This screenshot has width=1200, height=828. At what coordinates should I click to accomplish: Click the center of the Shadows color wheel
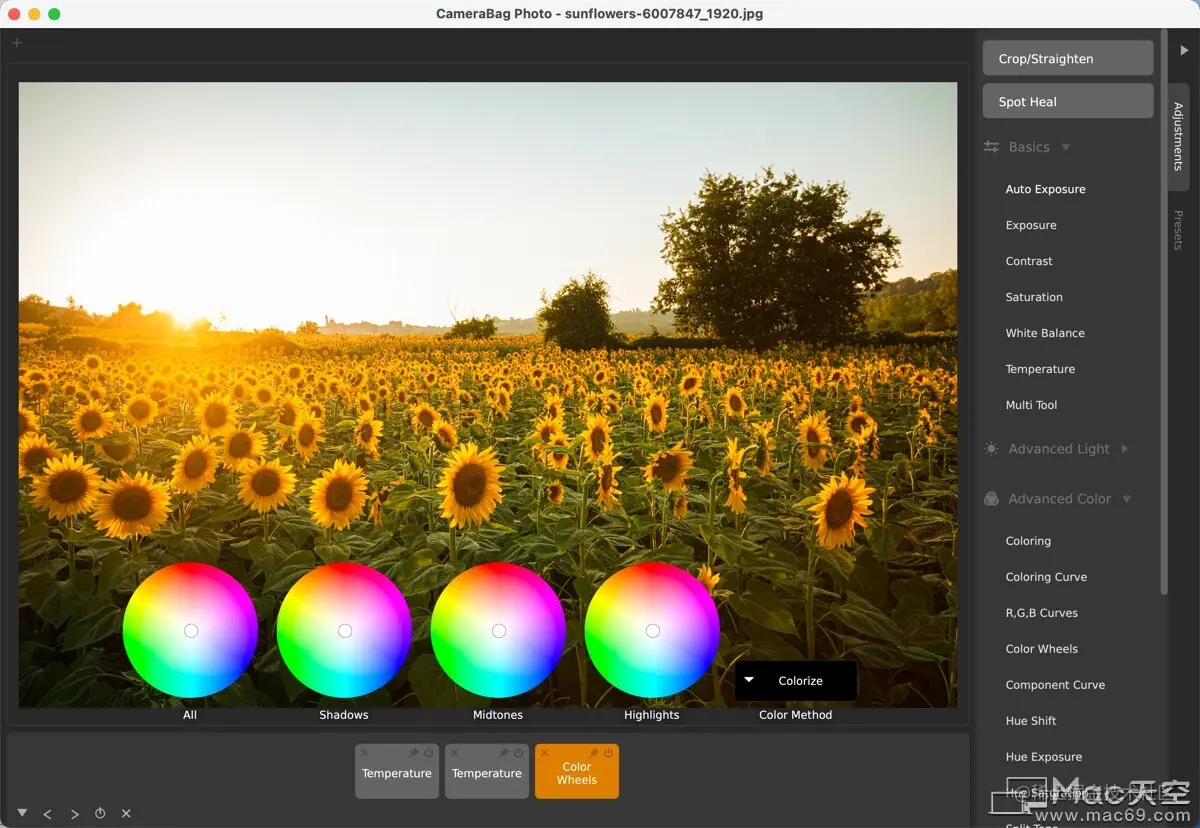345,631
